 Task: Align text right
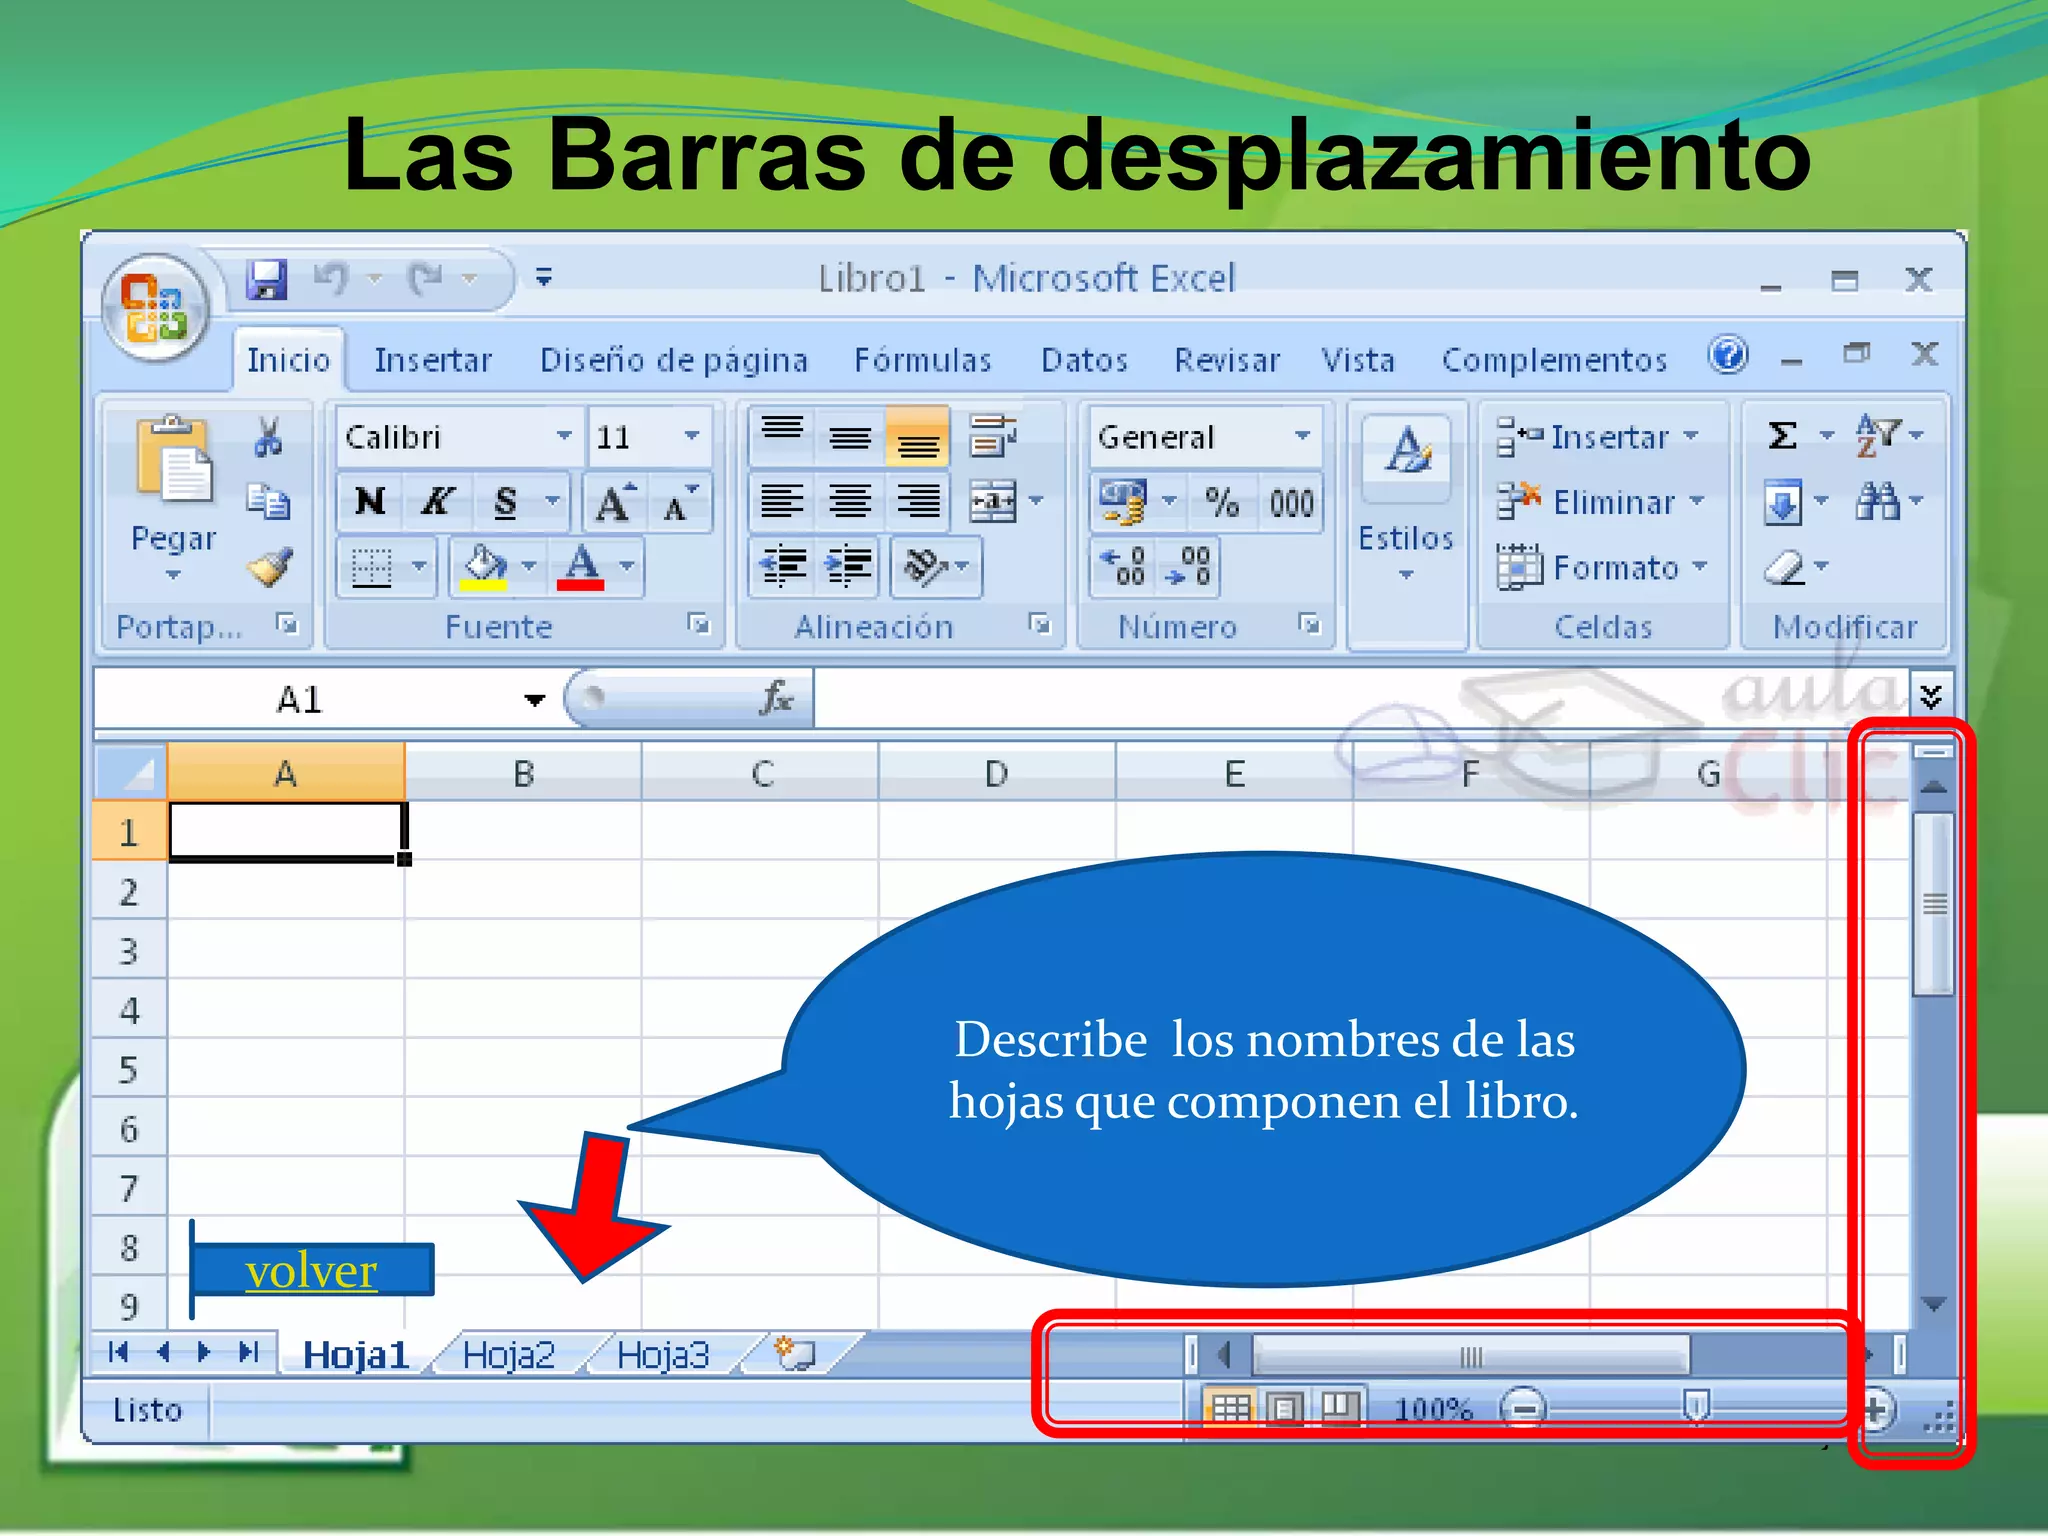917,501
